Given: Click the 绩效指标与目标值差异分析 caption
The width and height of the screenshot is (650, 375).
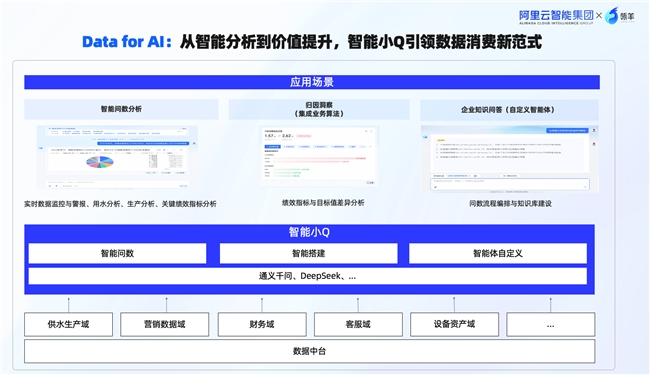Looking at the screenshot, I should pyautogui.click(x=323, y=203).
